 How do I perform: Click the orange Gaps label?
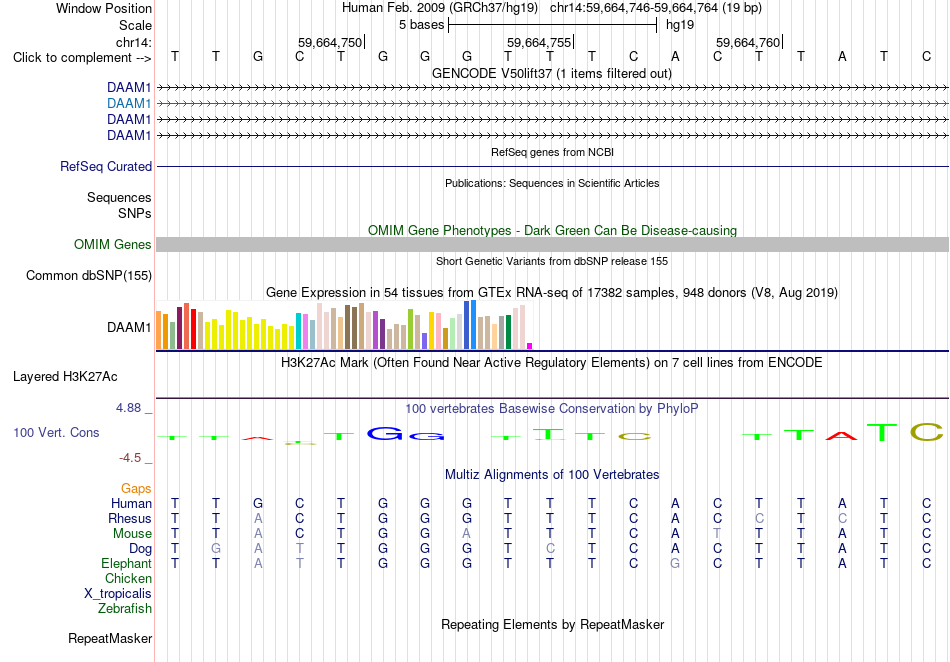coord(136,488)
